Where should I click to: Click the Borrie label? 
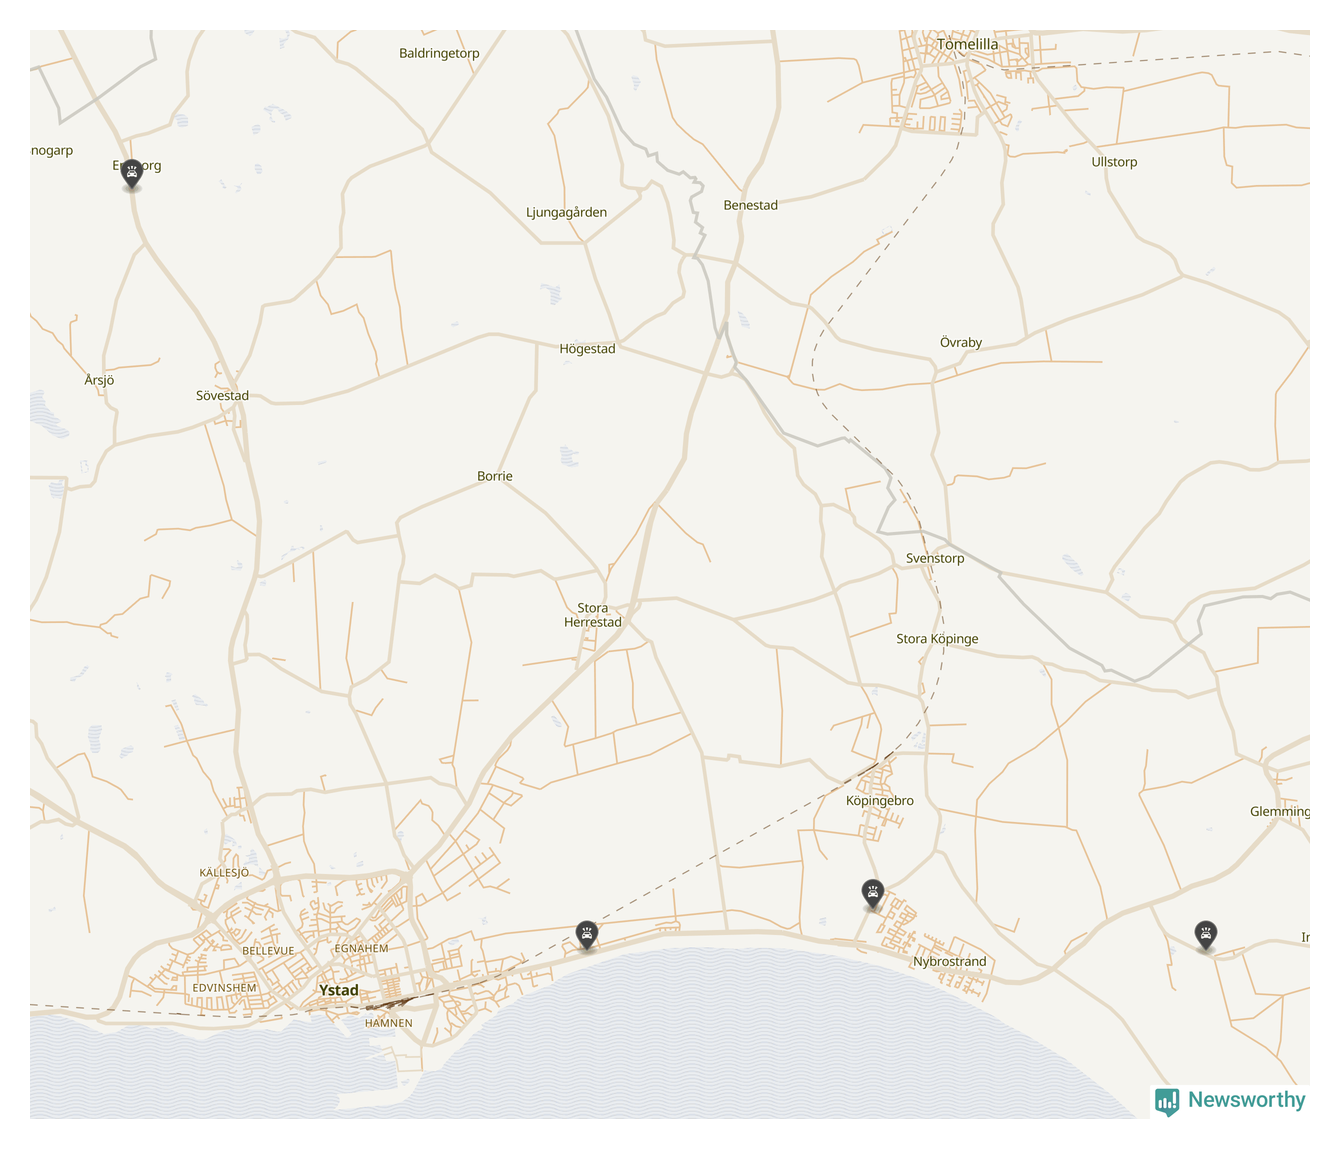(x=494, y=476)
